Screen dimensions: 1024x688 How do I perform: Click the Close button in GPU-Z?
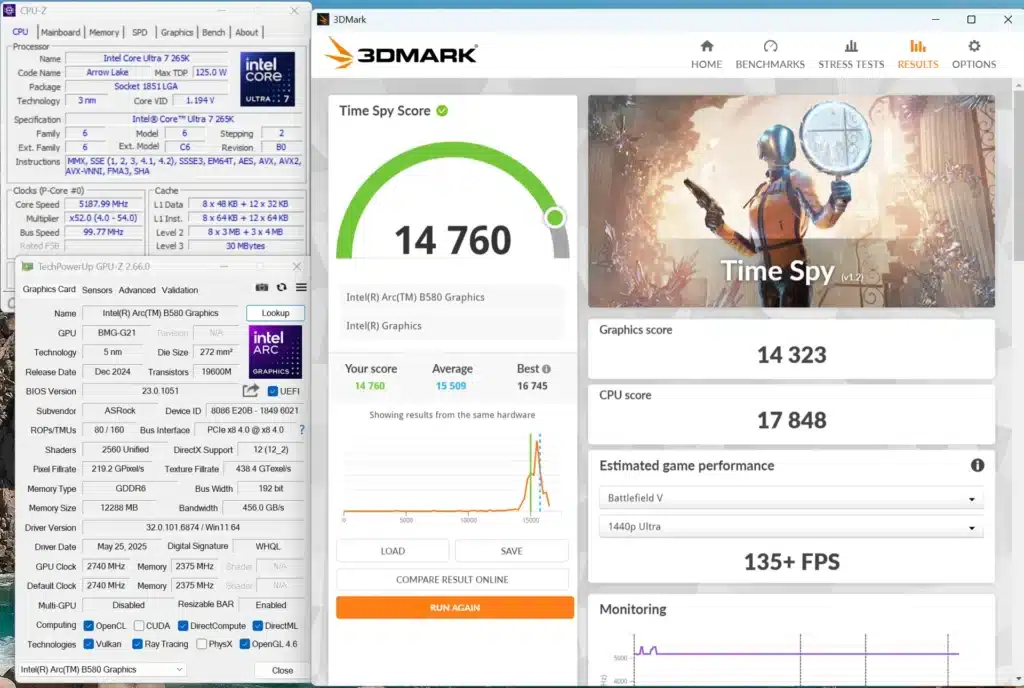282,670
